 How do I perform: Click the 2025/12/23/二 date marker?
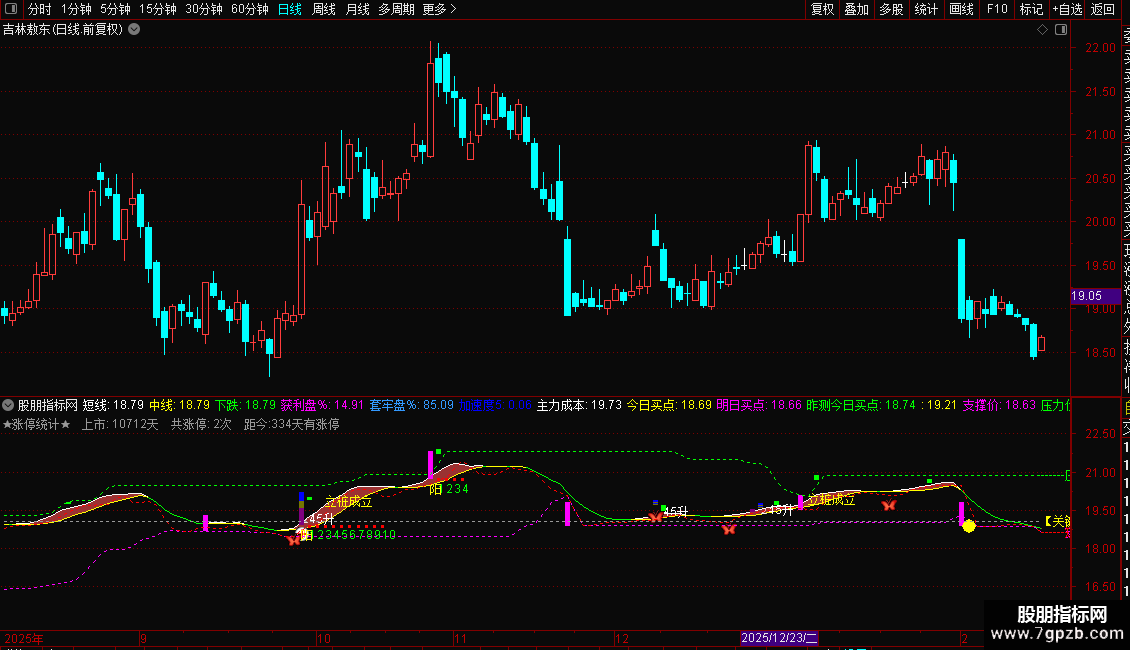(x=779, y=638)
